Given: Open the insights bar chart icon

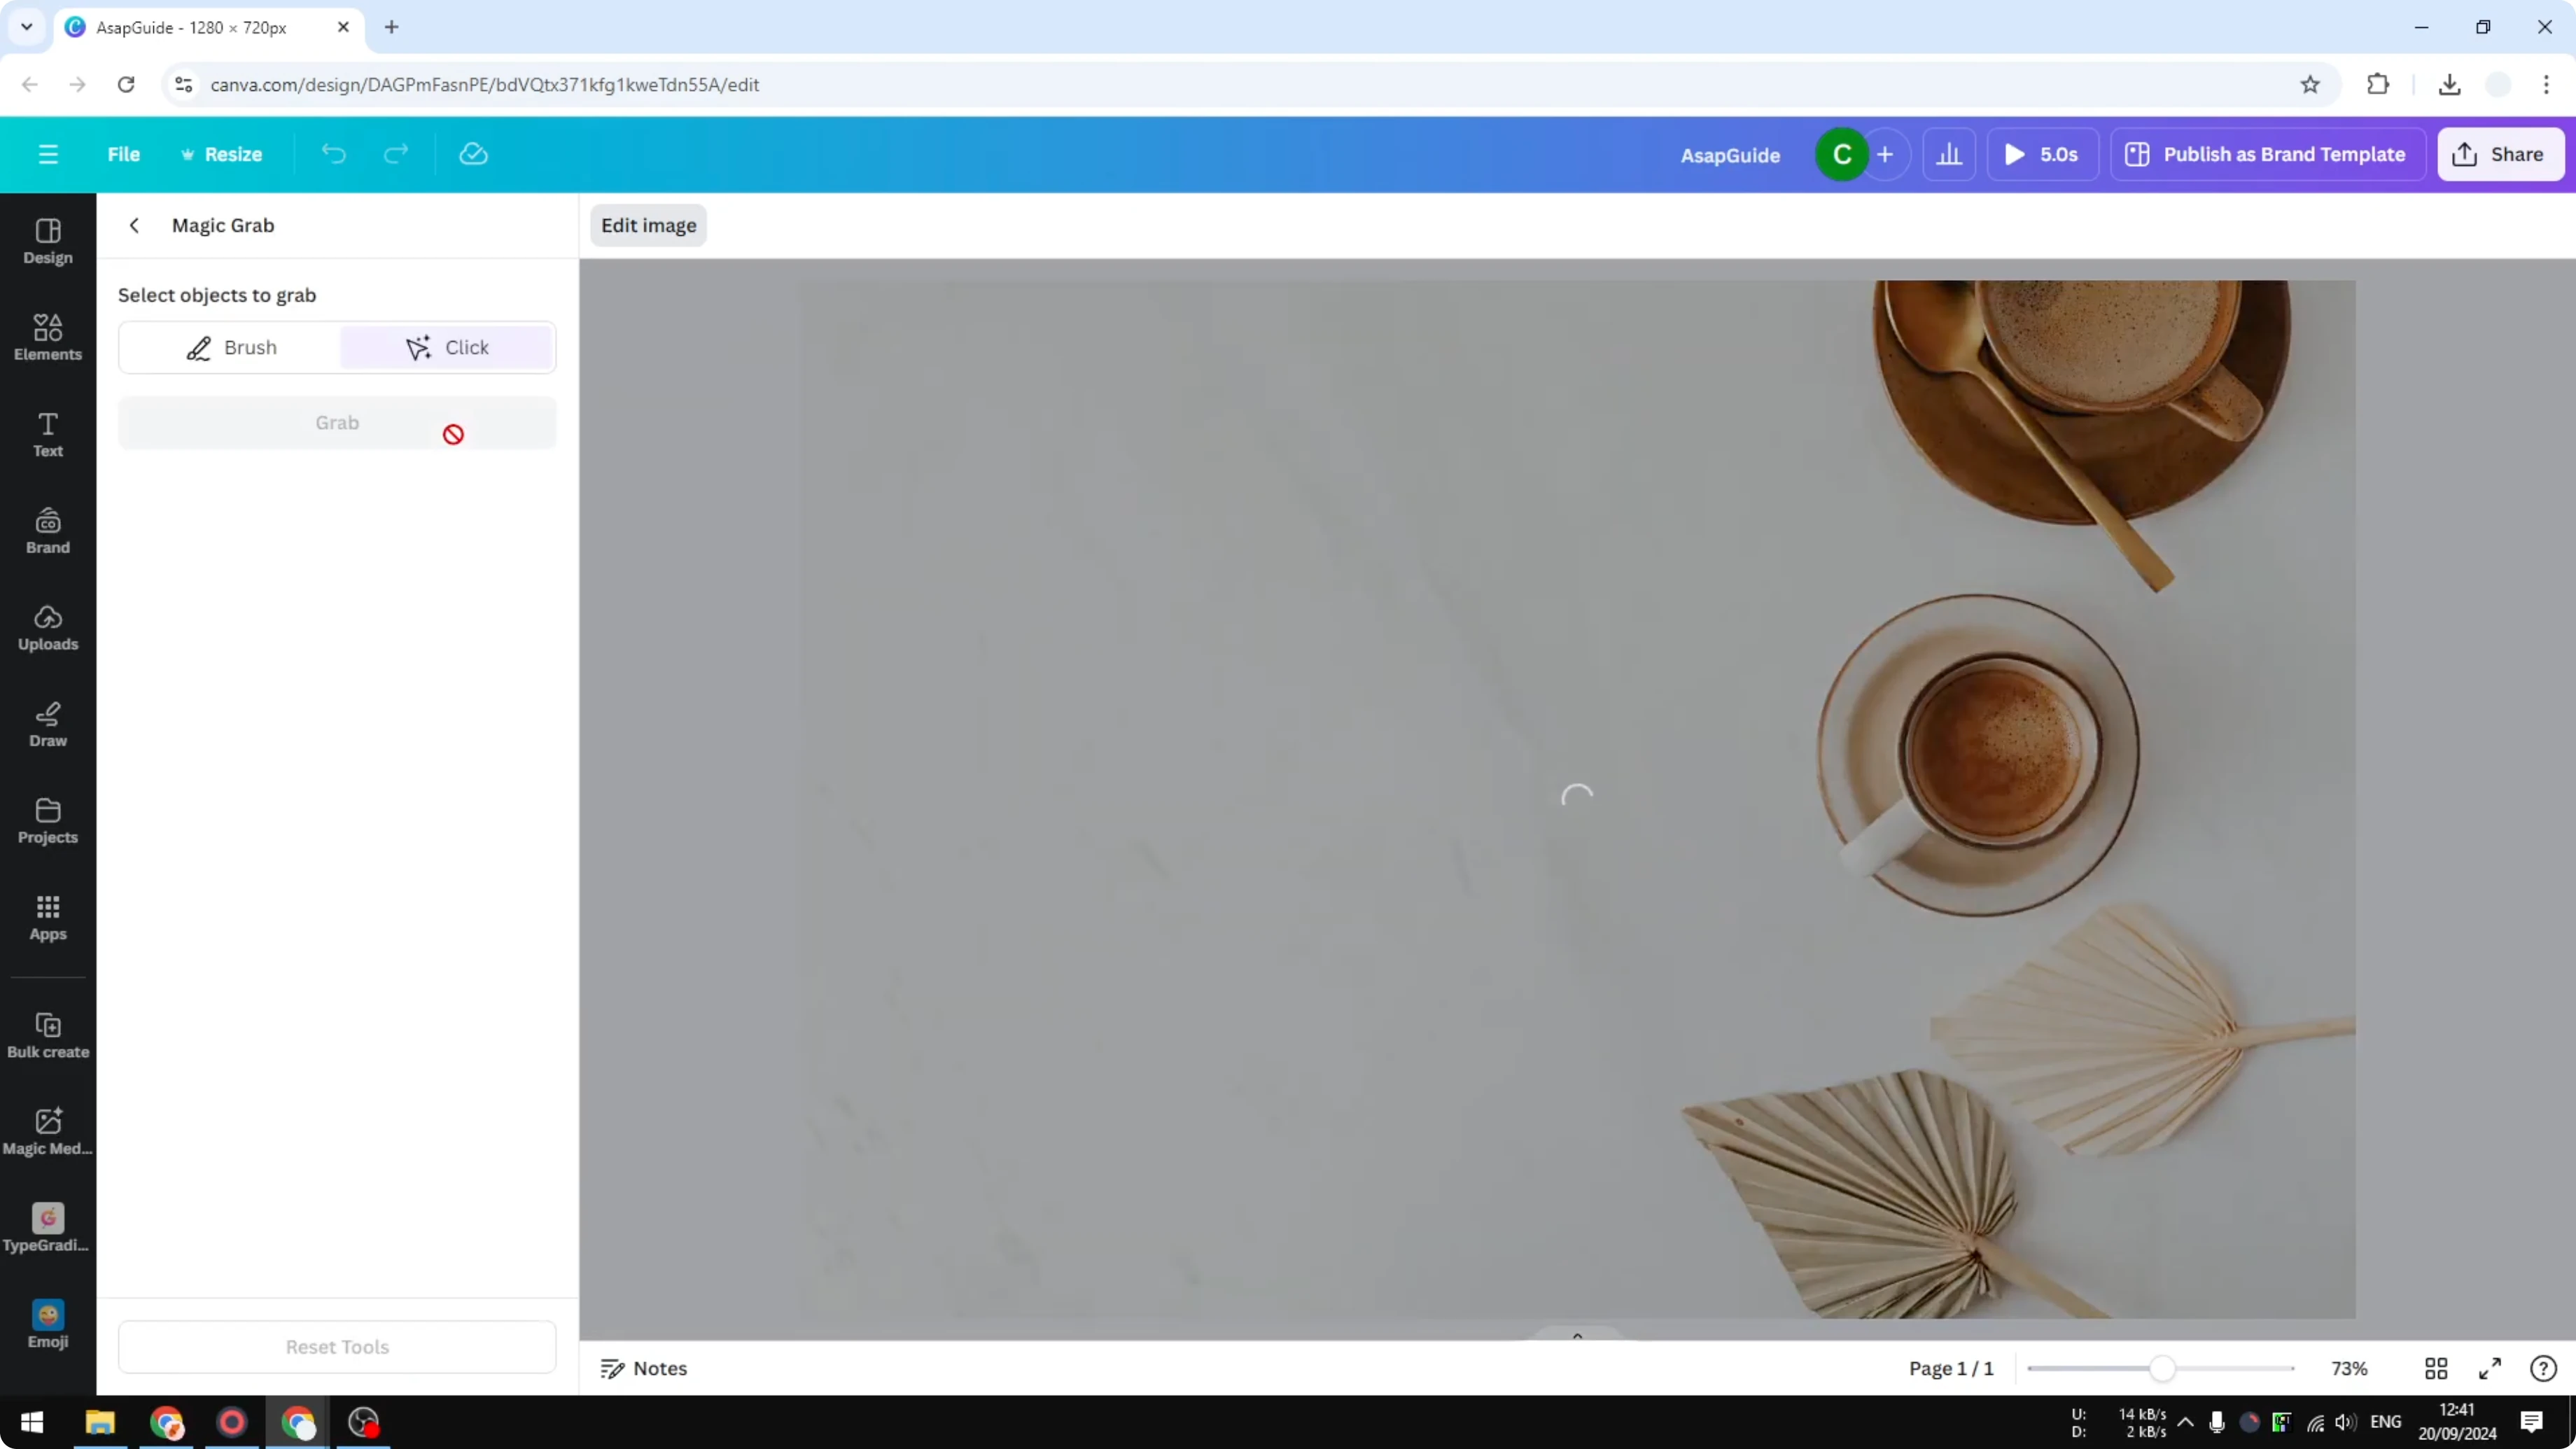Looking at the screenshot, I should [x=1949, y=154].
